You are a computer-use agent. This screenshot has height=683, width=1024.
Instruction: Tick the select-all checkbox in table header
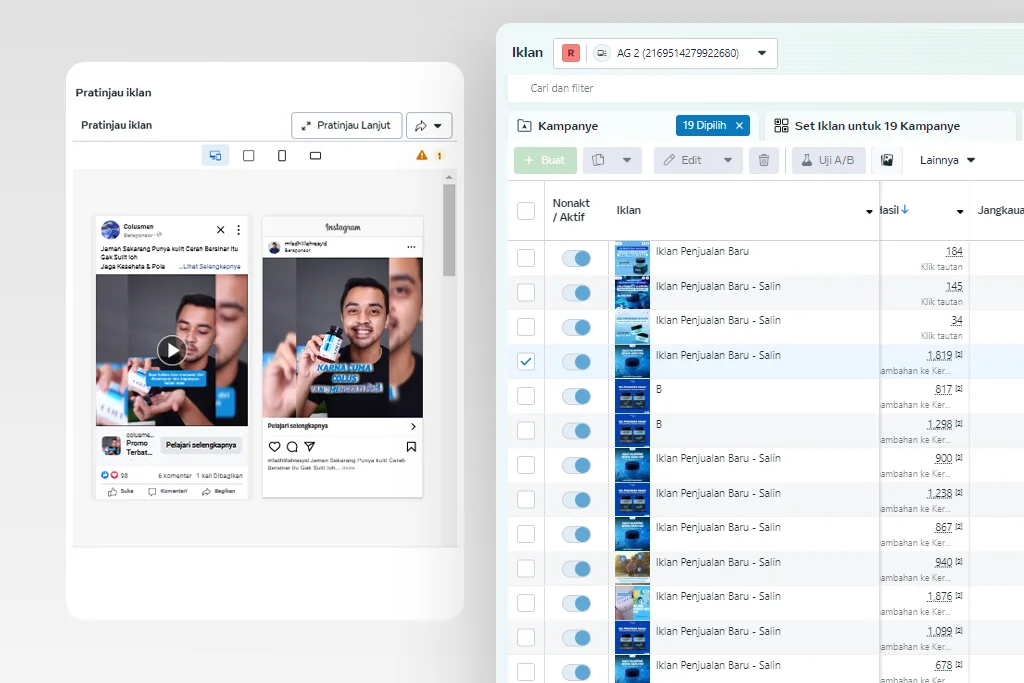526,211
